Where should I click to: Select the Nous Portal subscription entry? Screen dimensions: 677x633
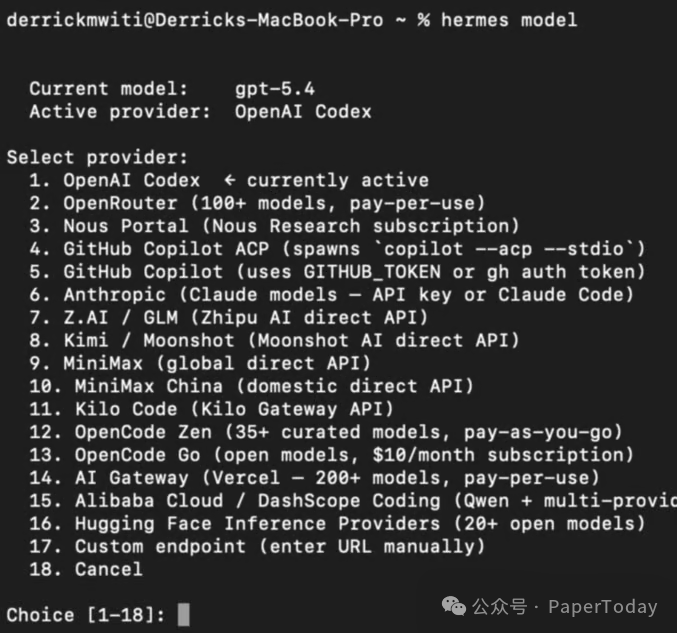tap(291, 227)
